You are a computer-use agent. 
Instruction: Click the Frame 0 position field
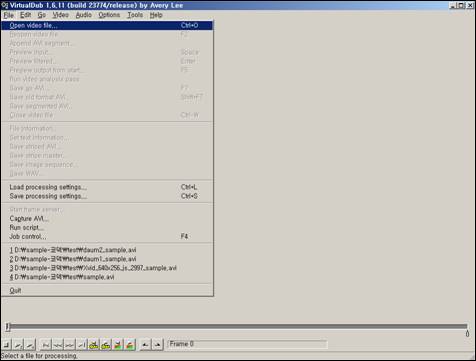247,344
